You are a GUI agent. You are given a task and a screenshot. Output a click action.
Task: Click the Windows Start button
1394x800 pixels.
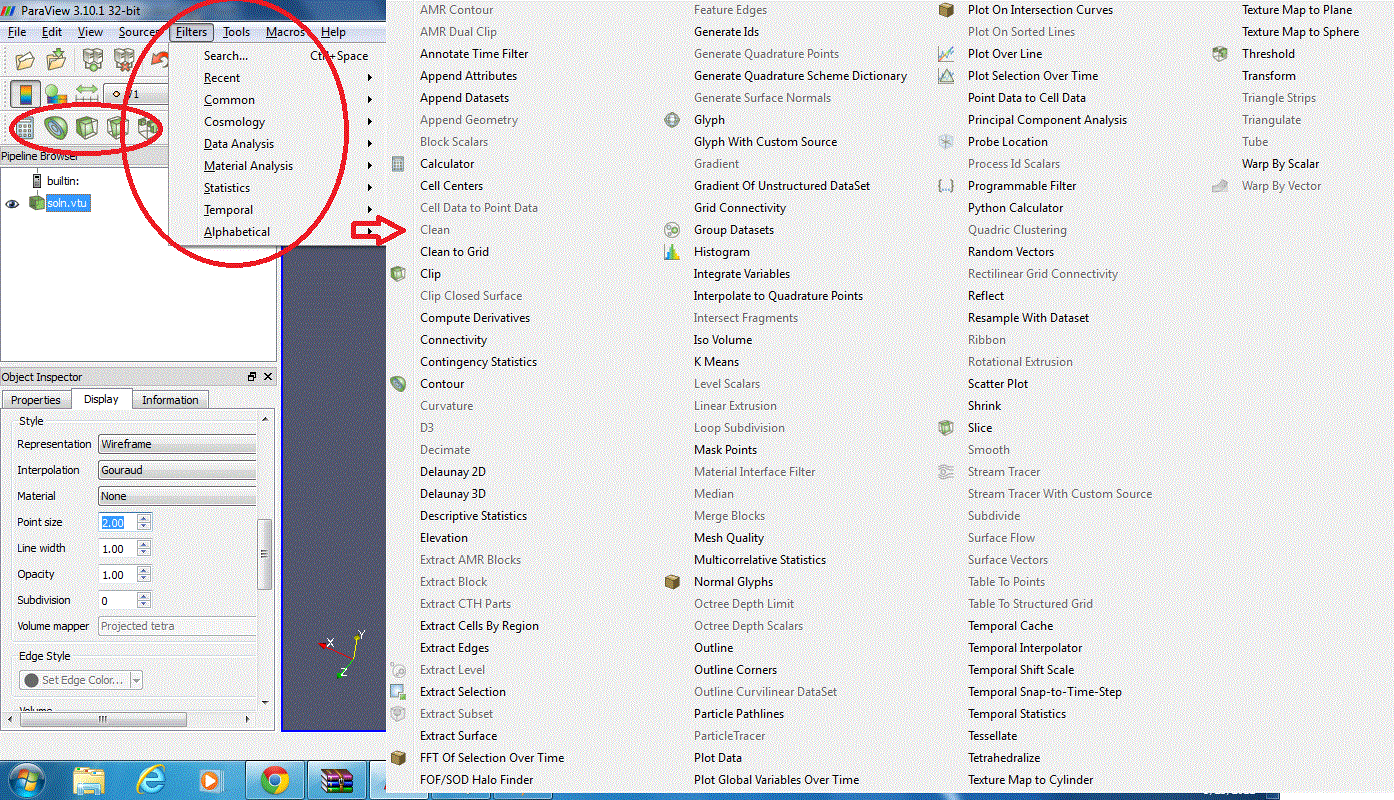coord(25,780)
